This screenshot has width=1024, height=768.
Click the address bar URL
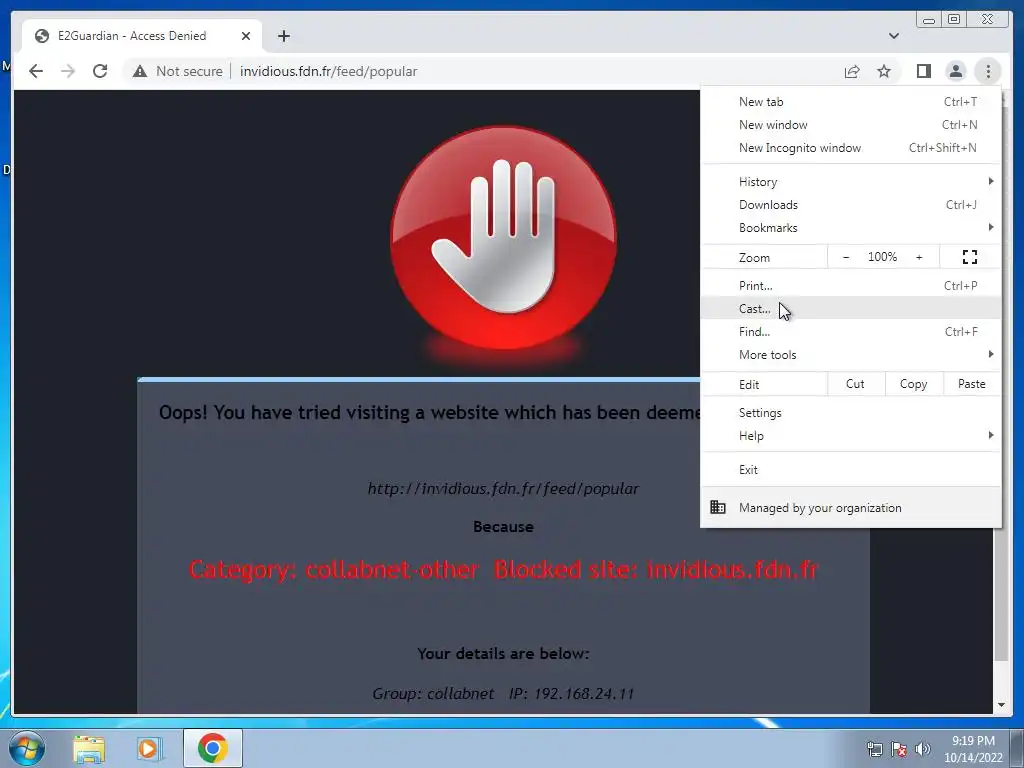328,71
